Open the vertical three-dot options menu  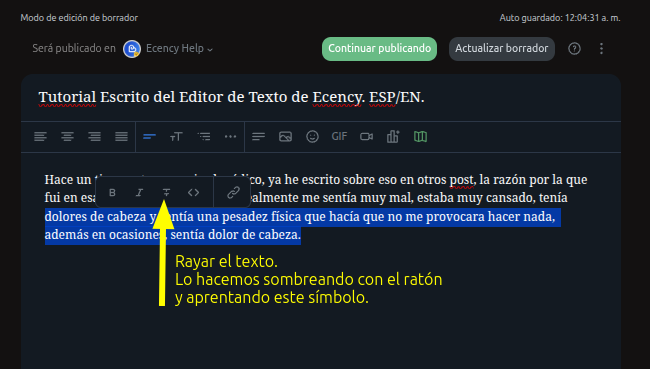click(601, 49)
